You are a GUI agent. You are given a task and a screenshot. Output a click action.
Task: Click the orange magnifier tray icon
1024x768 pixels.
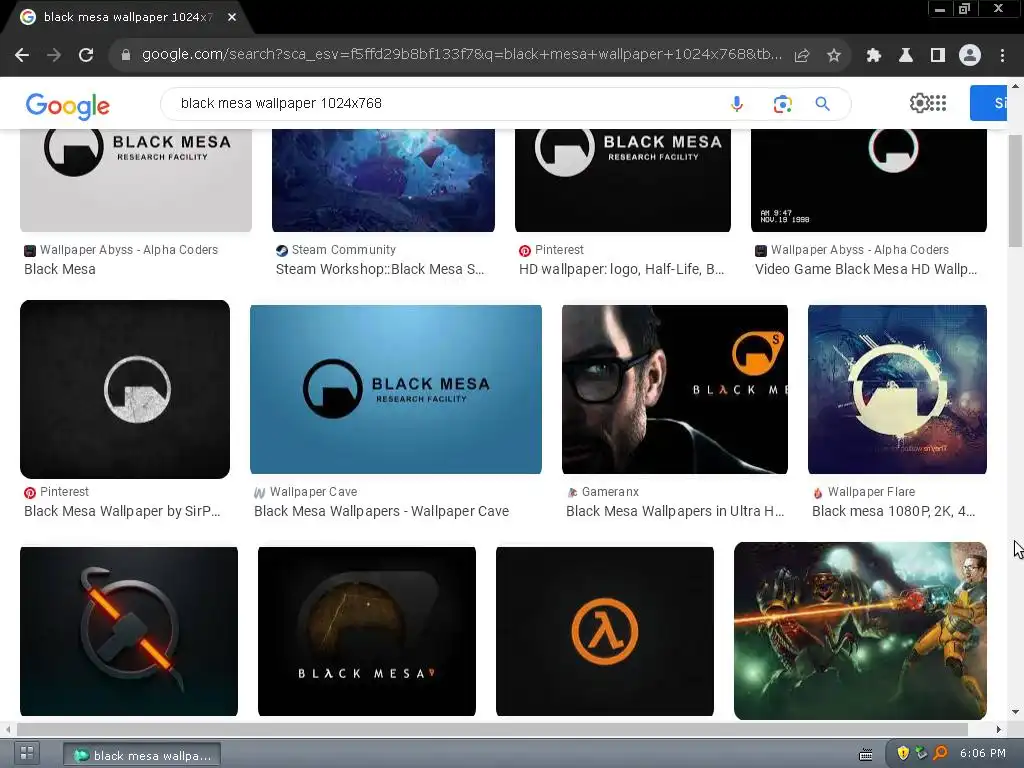point(940,753)
